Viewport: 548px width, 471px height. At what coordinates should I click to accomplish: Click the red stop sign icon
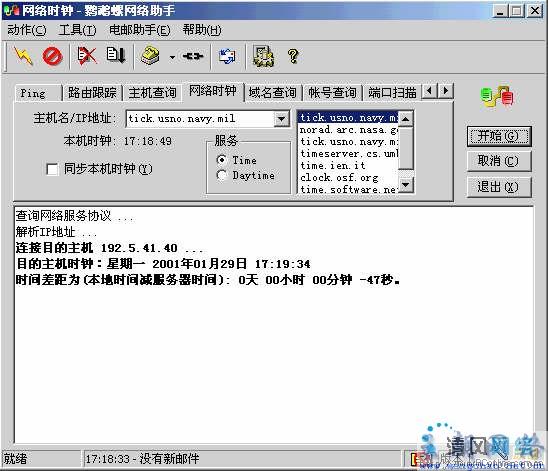[52, 56]
